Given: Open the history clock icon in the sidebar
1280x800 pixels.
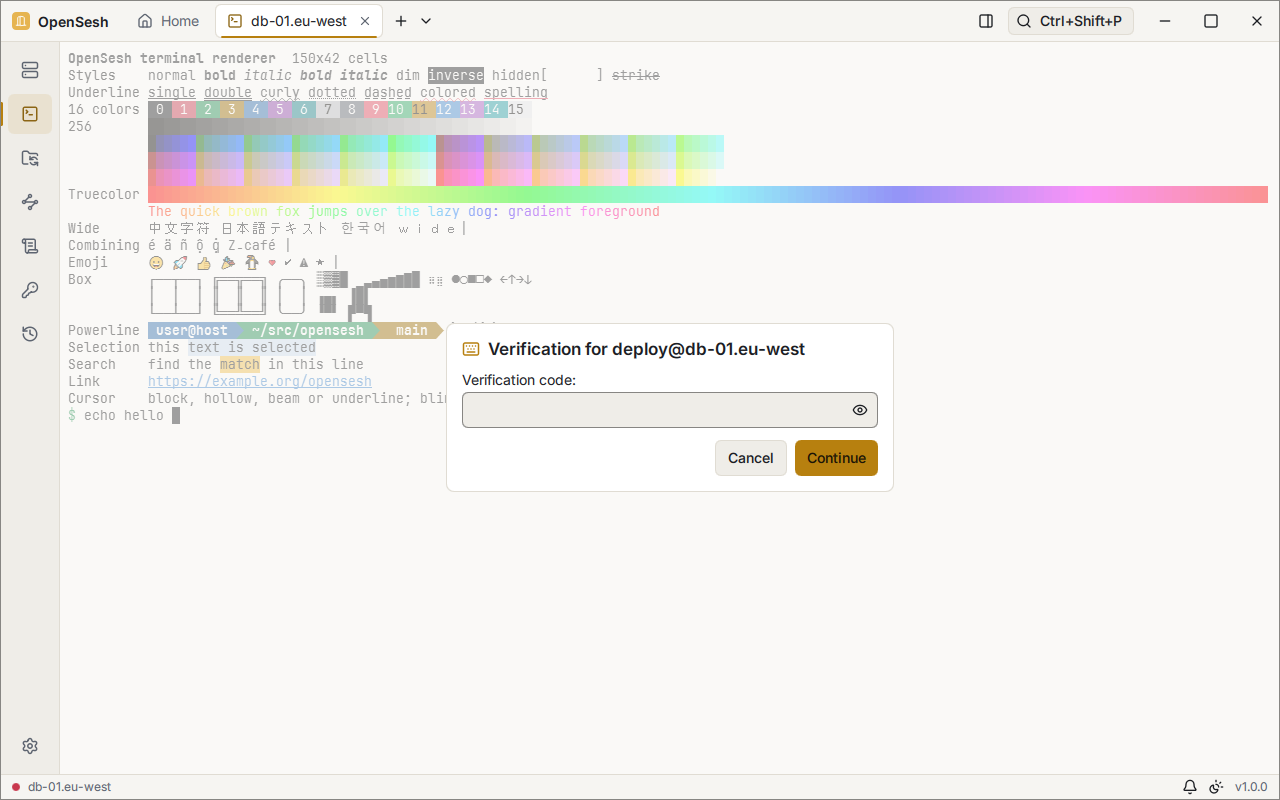Looking at the screenshot, I should pos(30,334).
